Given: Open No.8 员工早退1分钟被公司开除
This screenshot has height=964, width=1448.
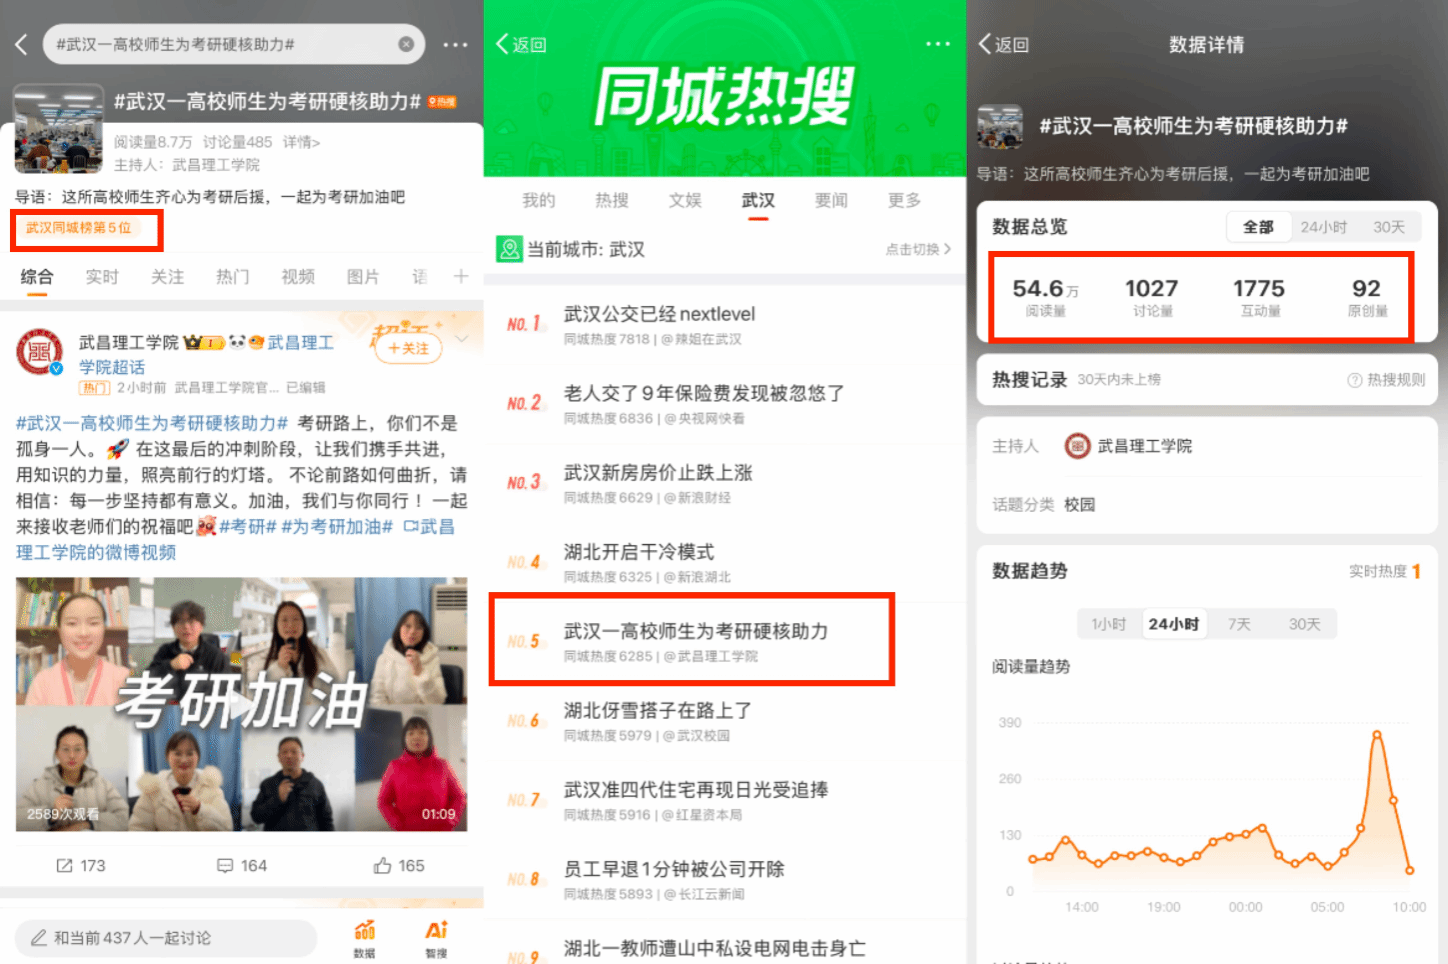Looking at the screenshot, I should [x=725, y=879].
